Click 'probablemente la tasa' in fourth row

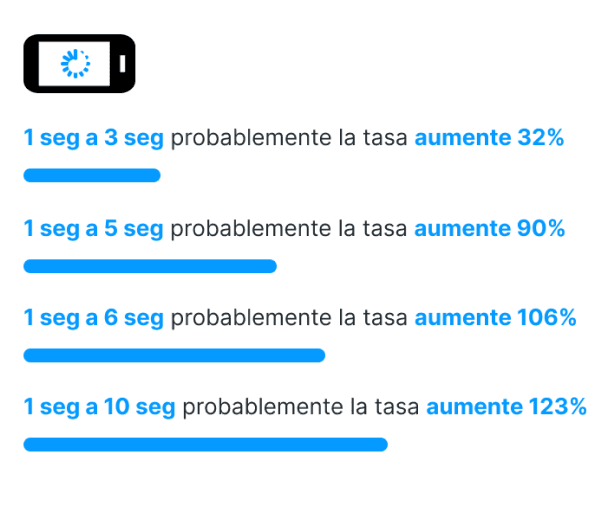tap(301, 407)
